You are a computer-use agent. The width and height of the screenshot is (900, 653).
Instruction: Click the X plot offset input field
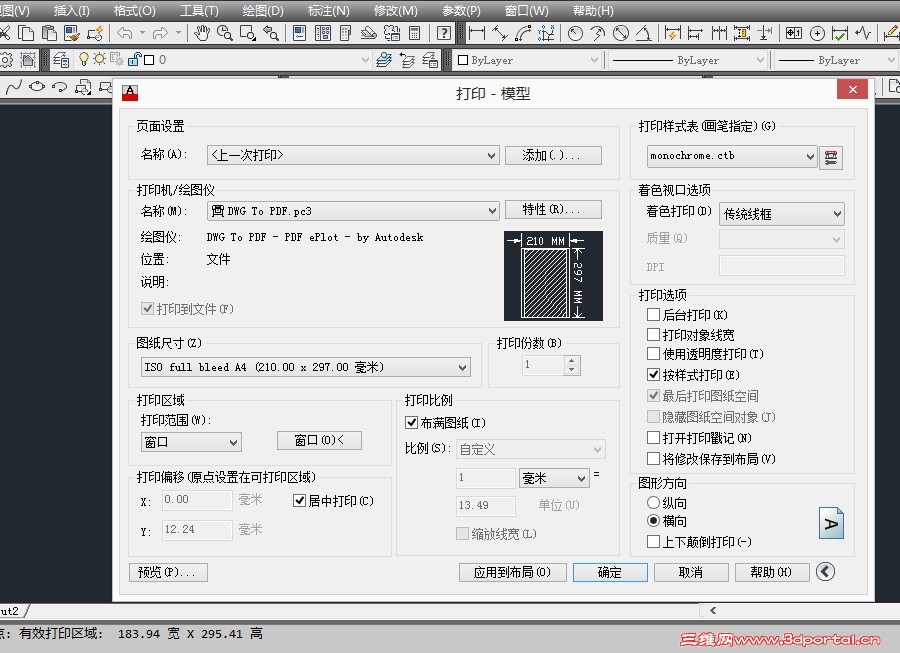click(x=196, y=501)
